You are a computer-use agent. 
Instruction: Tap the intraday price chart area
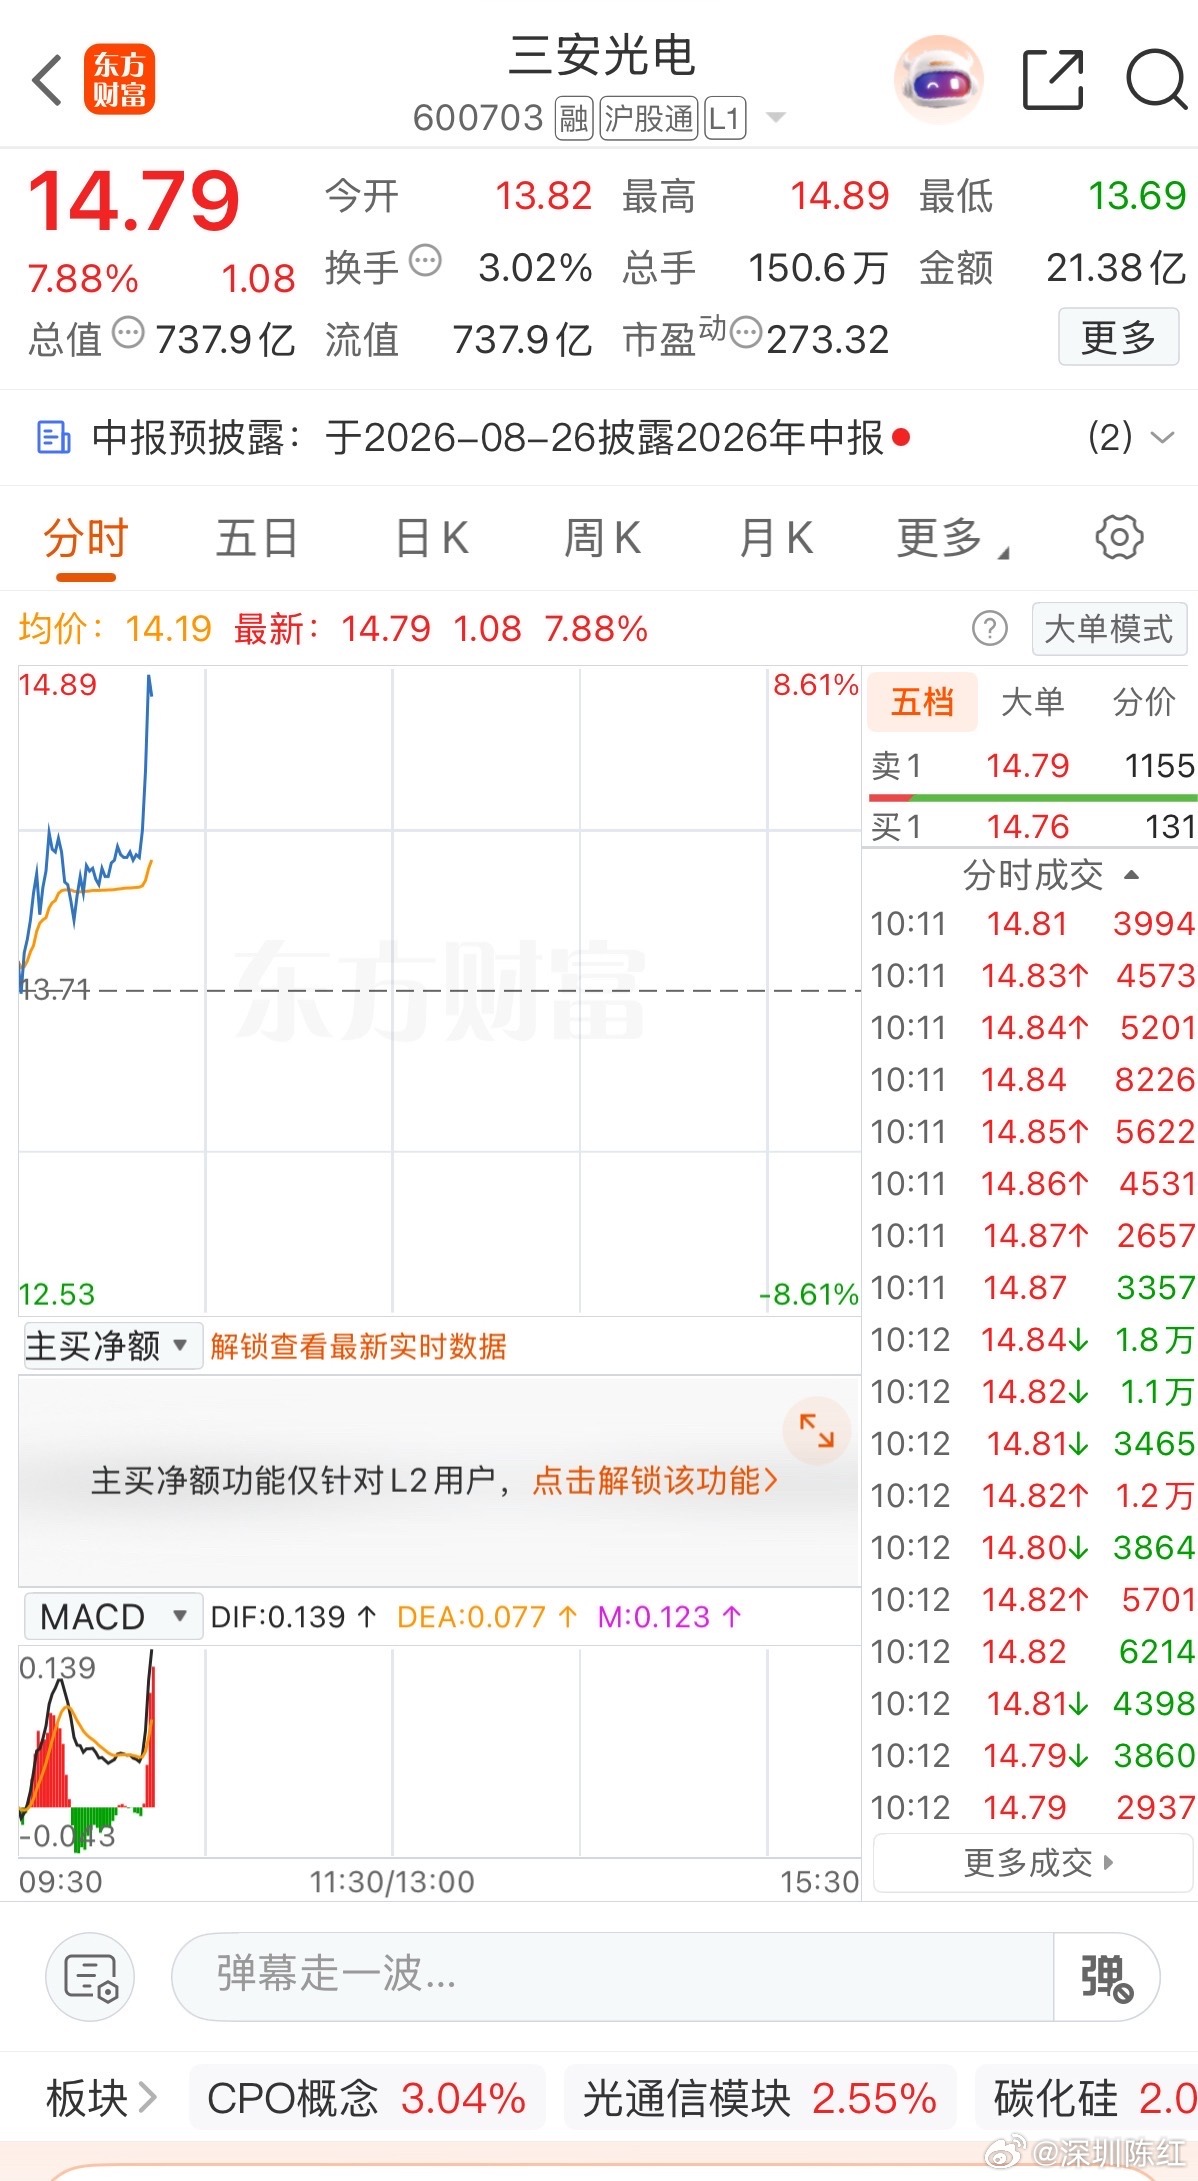point(439,990)
